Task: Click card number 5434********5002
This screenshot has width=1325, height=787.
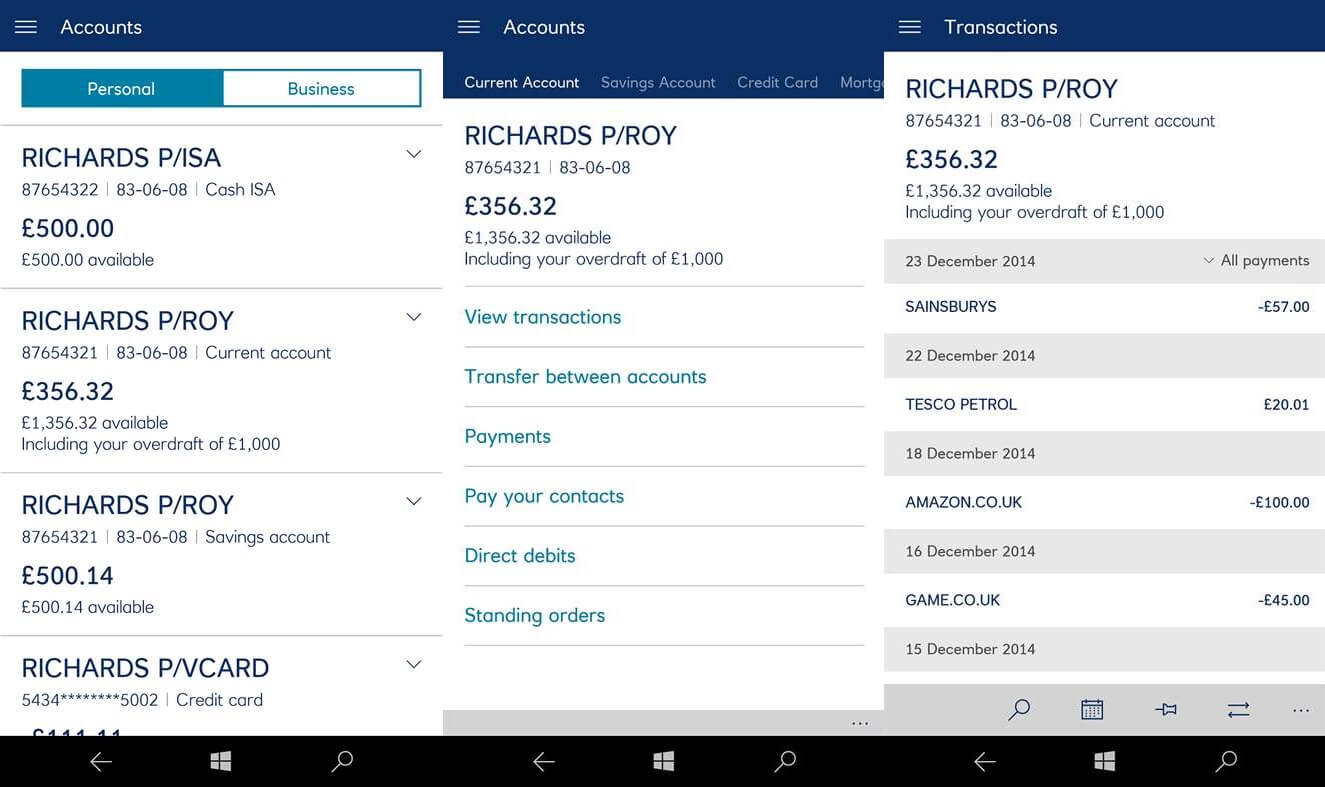Action: (90, 700)
